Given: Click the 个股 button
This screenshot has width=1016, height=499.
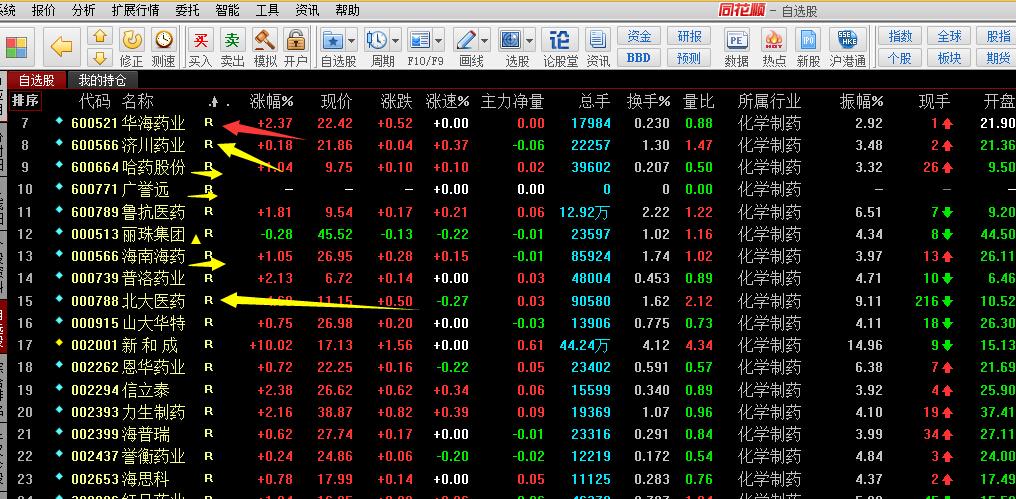Looking at the screenshot, I should pyautogui.click(x=900, y=58).
